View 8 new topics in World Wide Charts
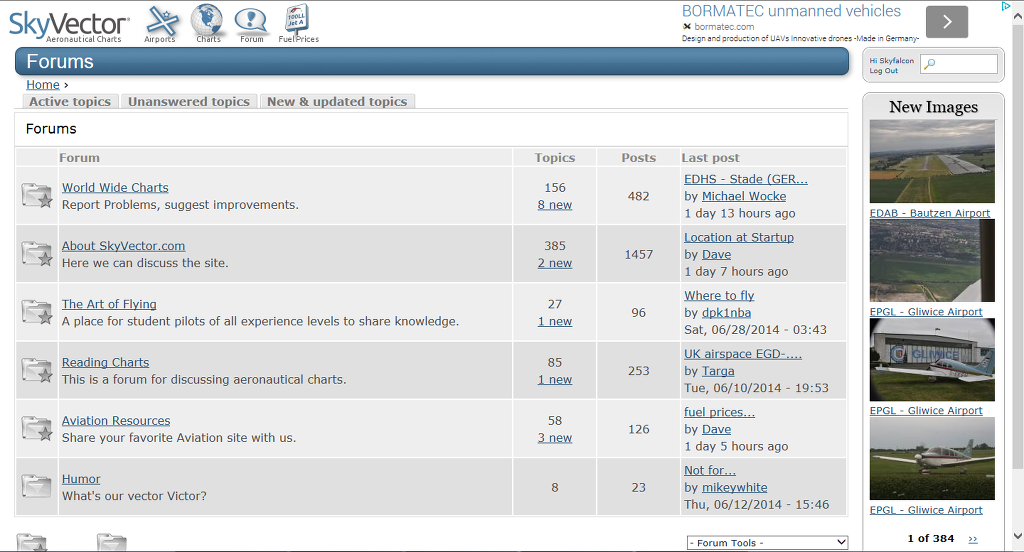Screen dimensions: 1024x552 point(555,204)
